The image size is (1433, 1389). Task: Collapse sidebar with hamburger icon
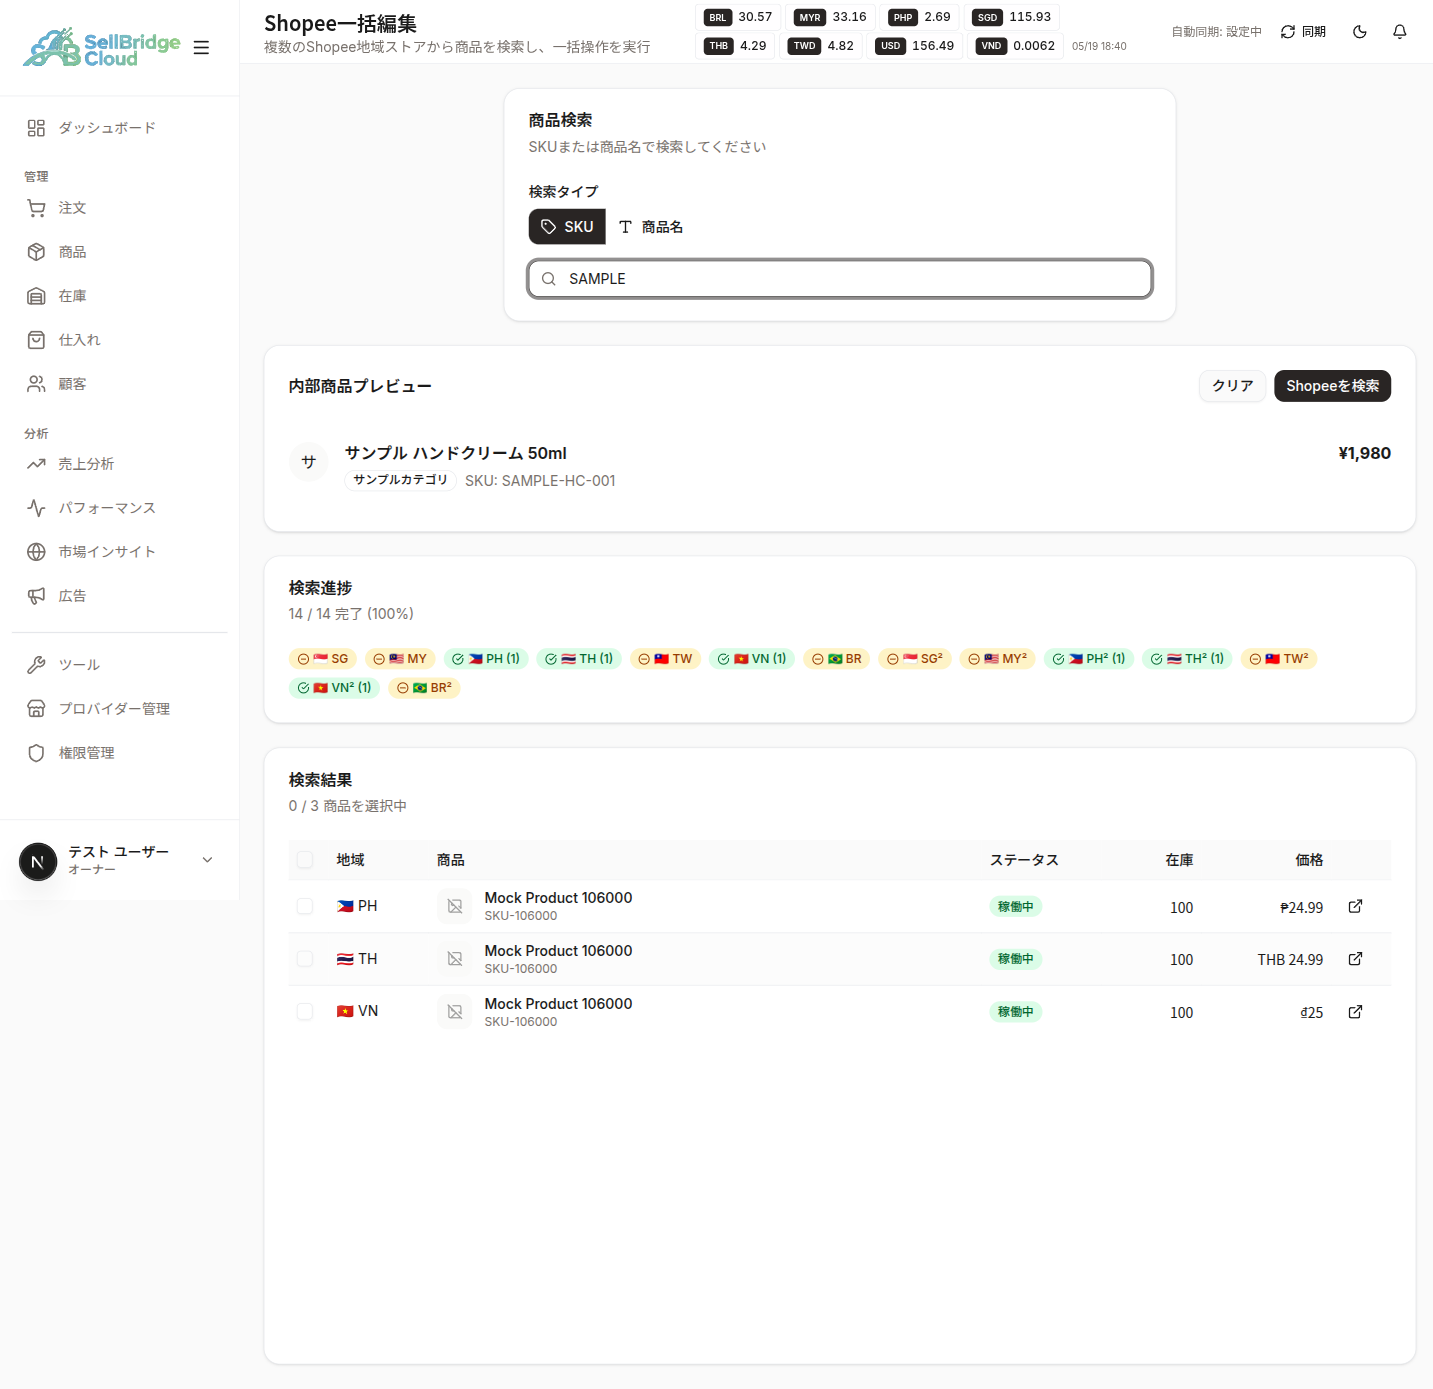(x=201, y=47)
